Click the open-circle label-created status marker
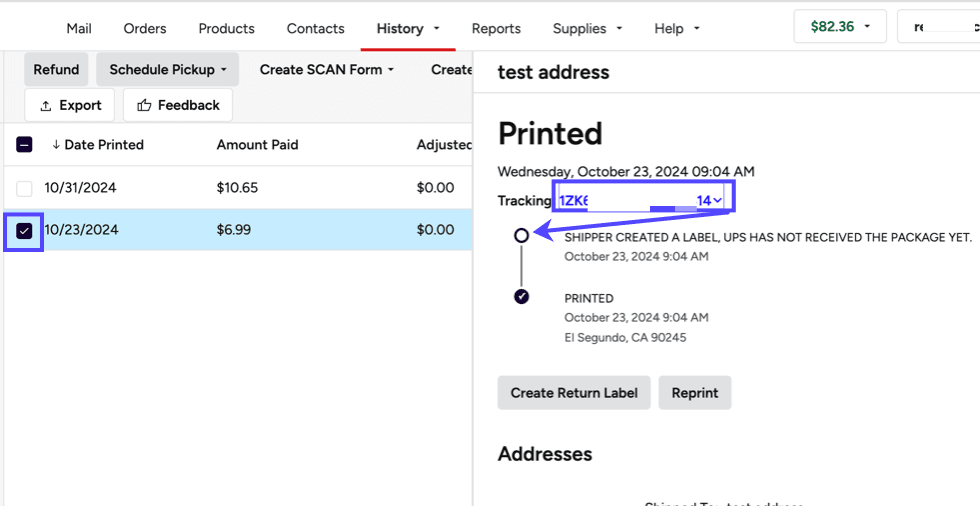Screen dimensions: 980x506 point(521,236)
